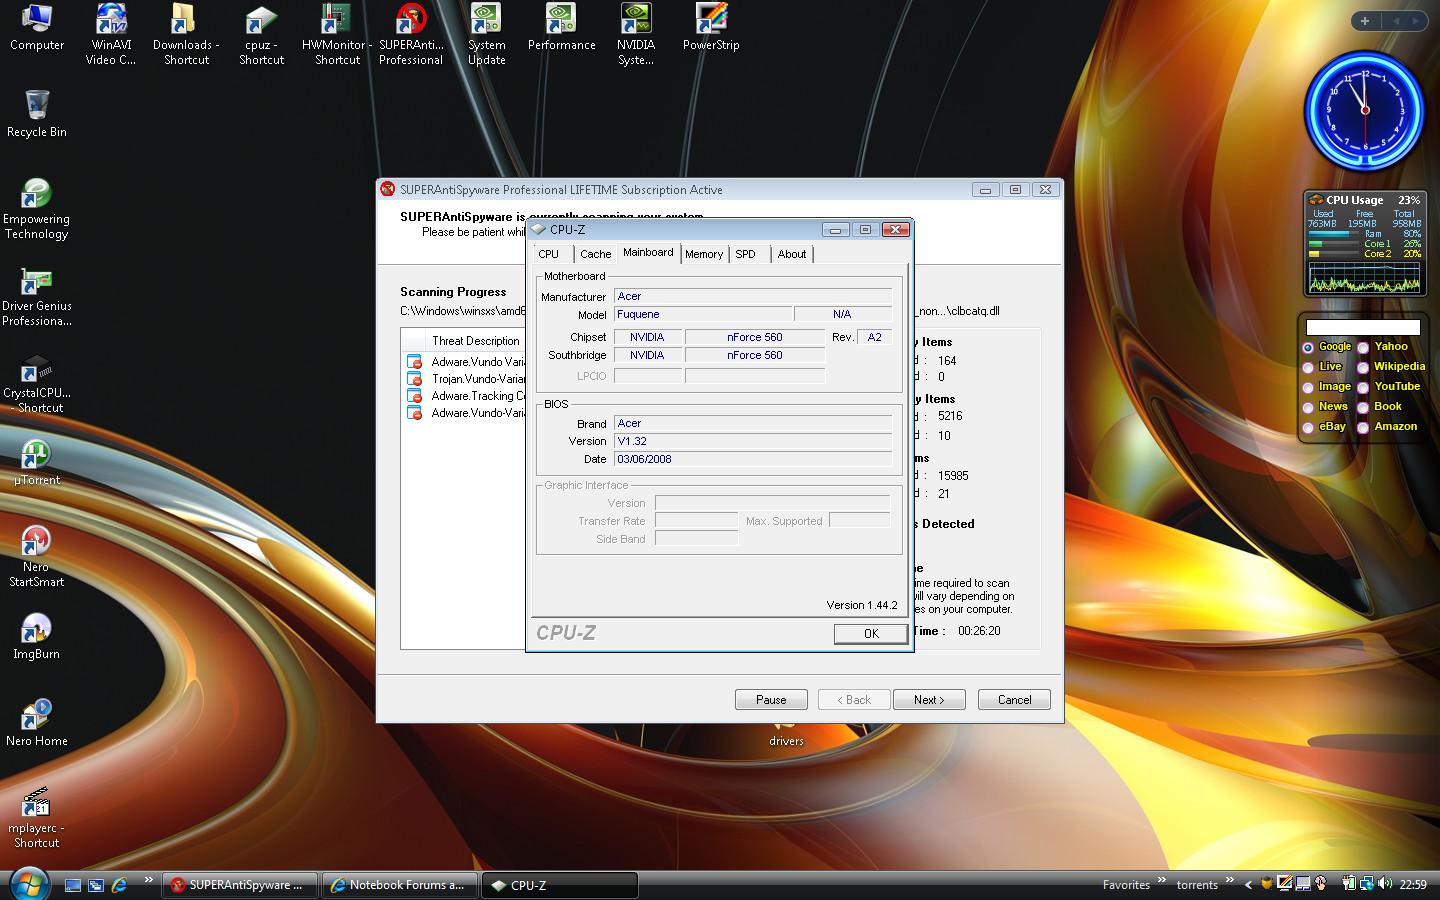1440x900 pixels.
Task: Click the Windows Start orb
Action: (28, 884)
